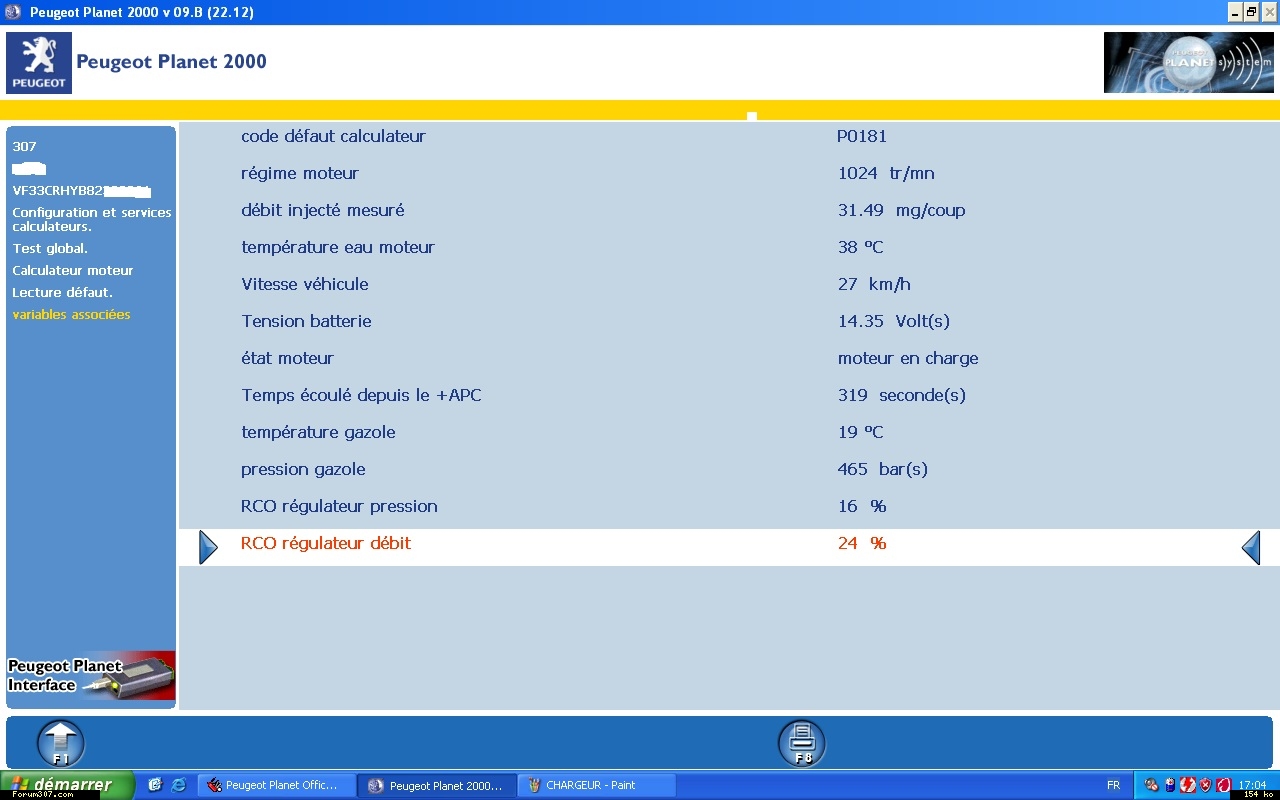1280x800 pixels.
Task: Click the FR language indicator
Action: [1113, 785]
